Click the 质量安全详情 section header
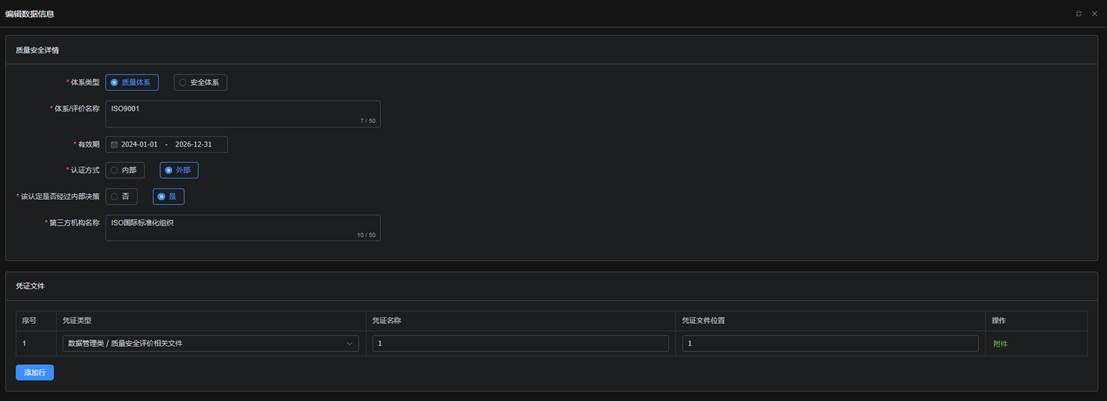Screen dimensions: 1107x401 [x=37, y=49]
